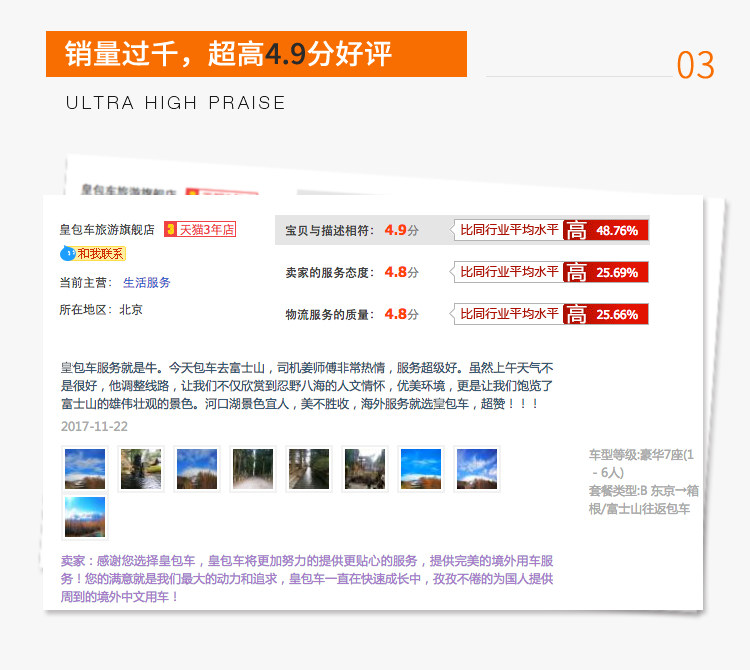Click the 48.76% higher-than-average indicator
Screen dimensions: 750x670
click(551, 230)
